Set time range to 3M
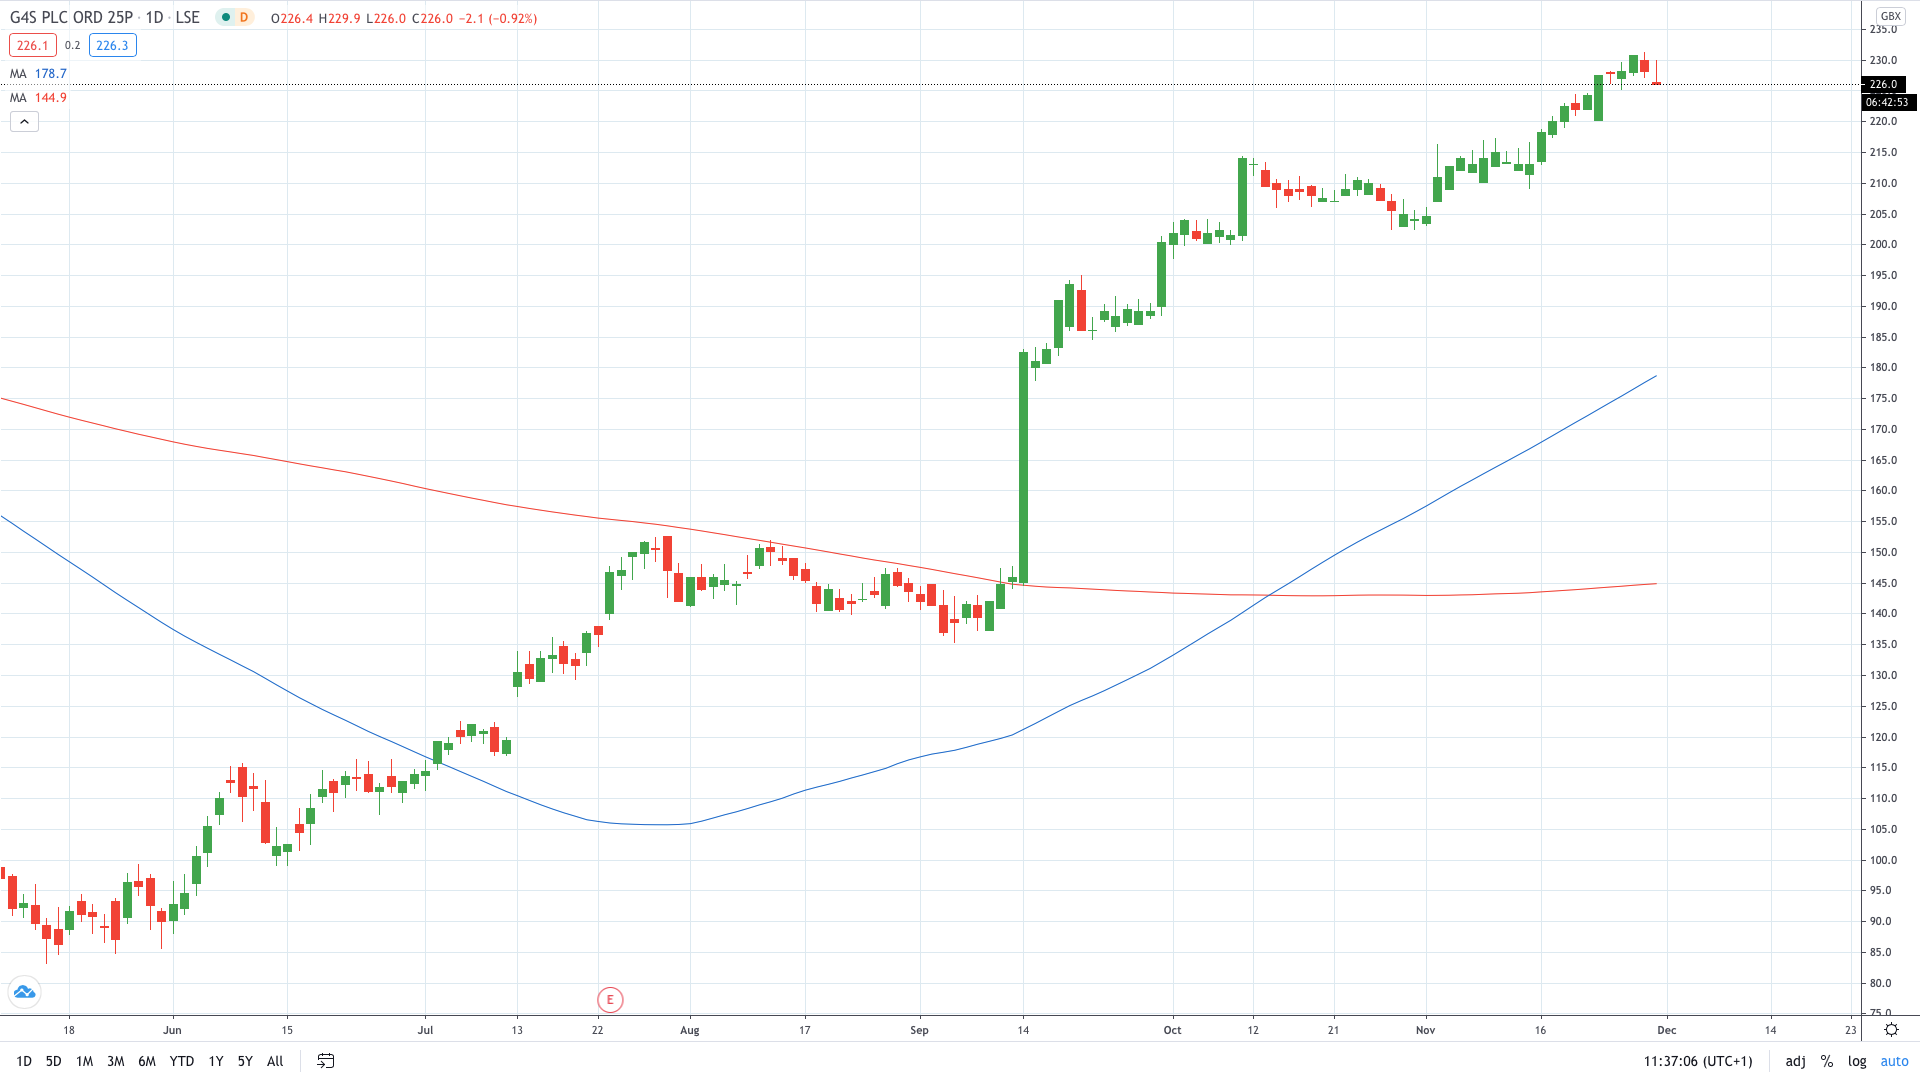The image size is (1920, 1080). point(116,1061)
